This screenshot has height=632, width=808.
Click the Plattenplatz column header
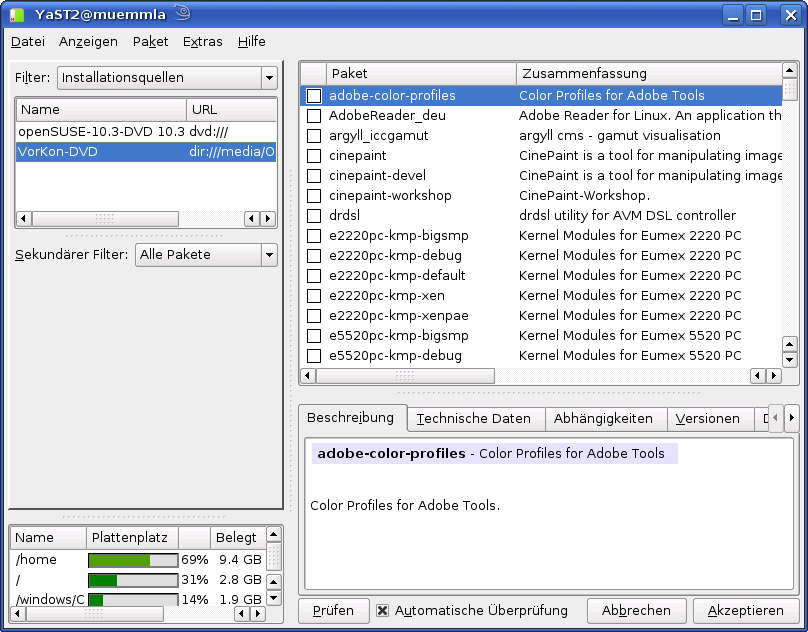[x=132, y=538]
